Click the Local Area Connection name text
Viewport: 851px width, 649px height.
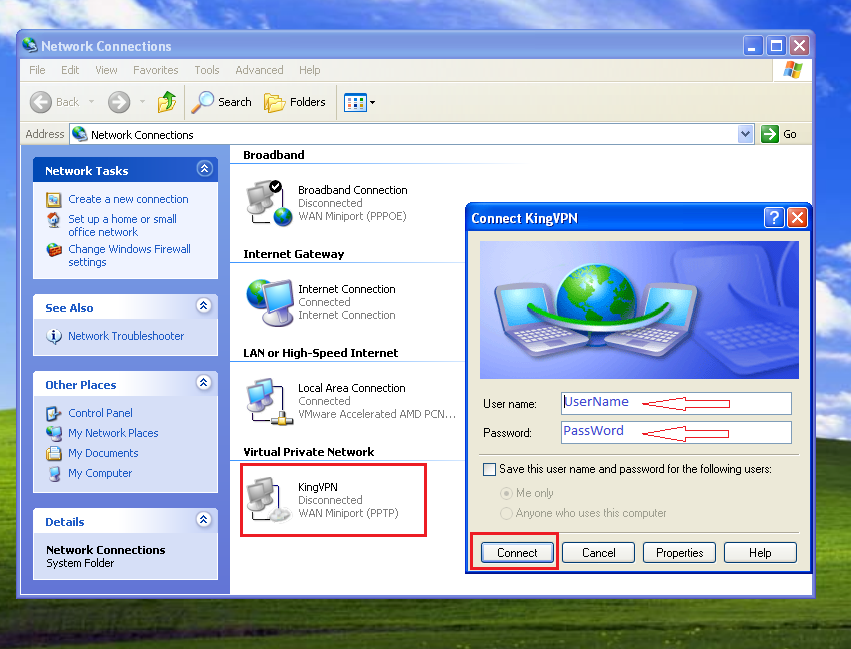[352, 388]
